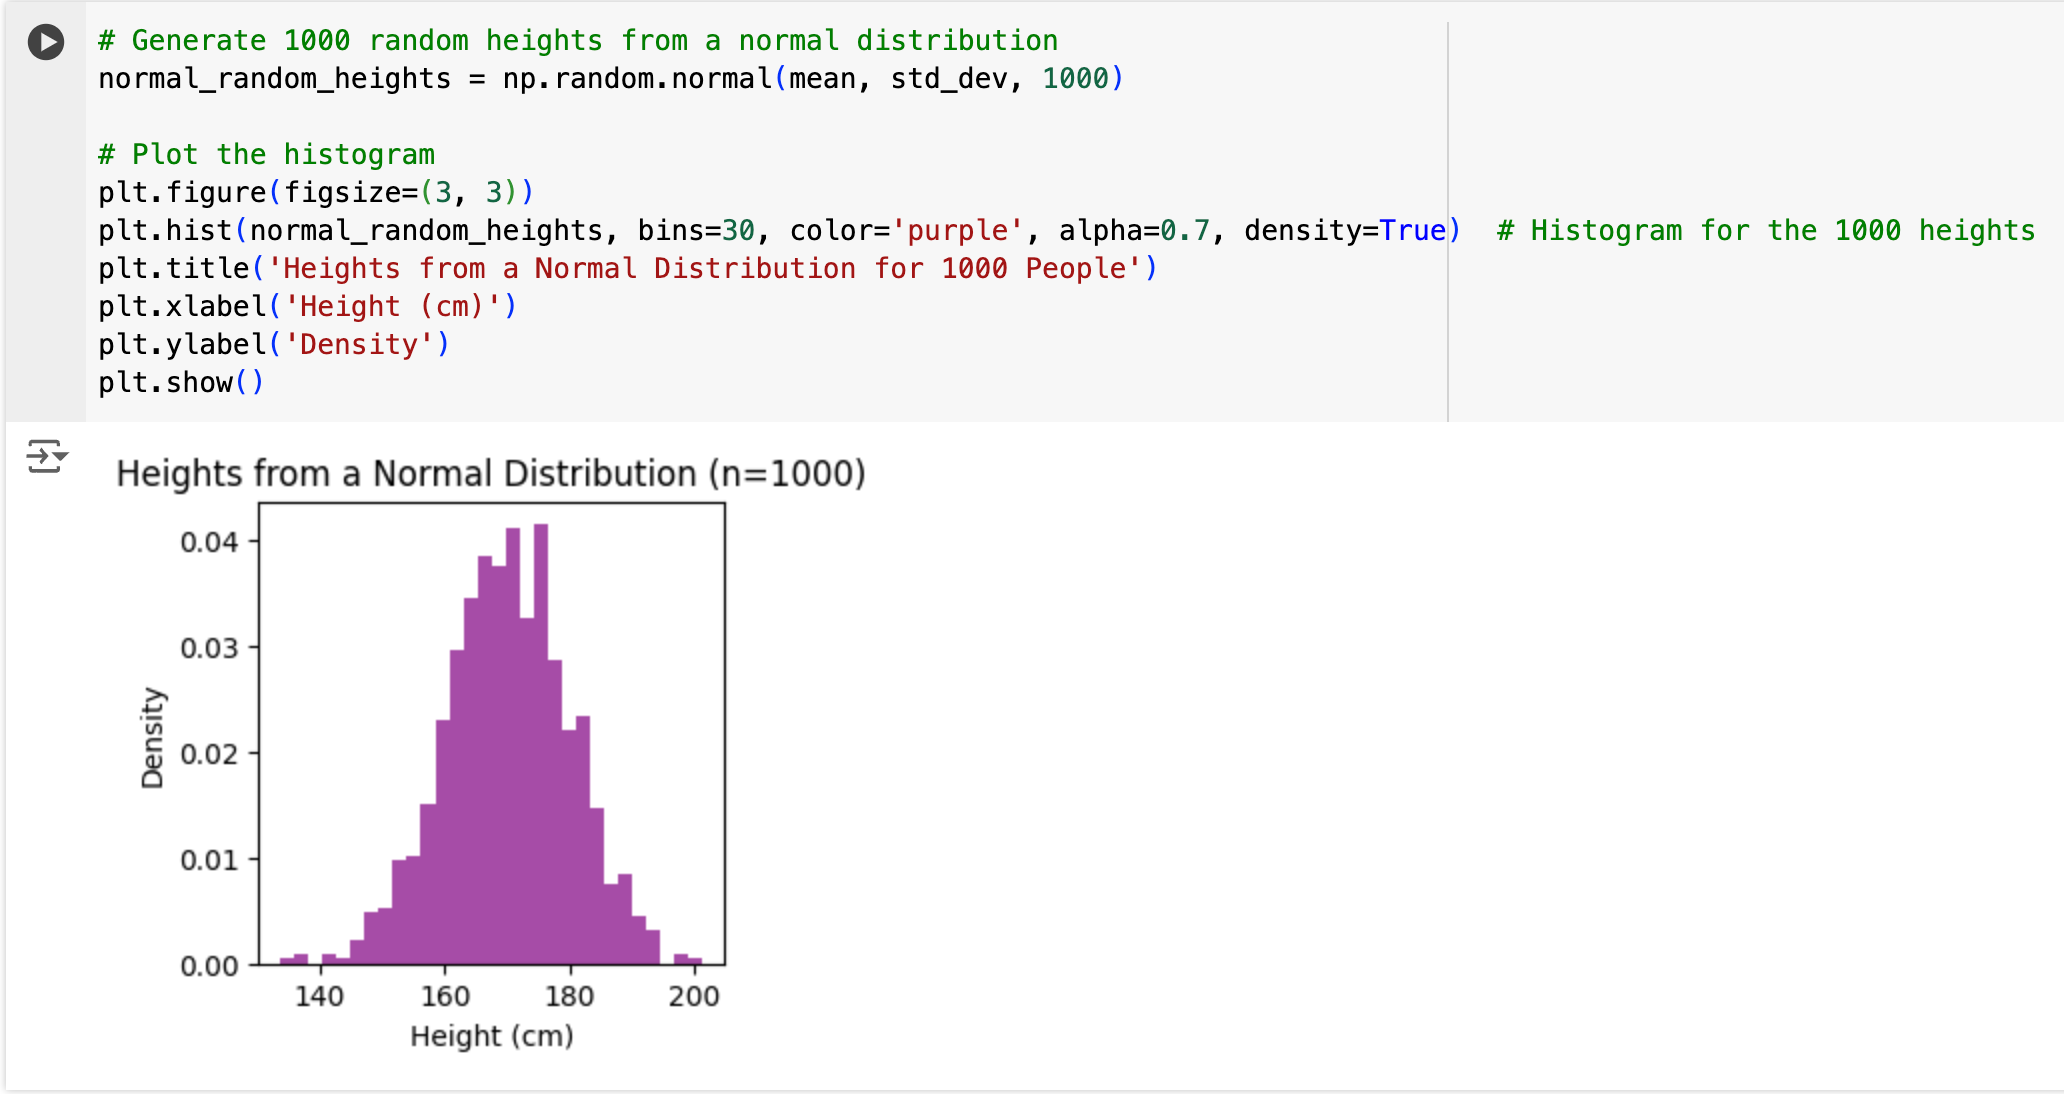Click the plt.show() line
2064x1094 pixels.
181,383
